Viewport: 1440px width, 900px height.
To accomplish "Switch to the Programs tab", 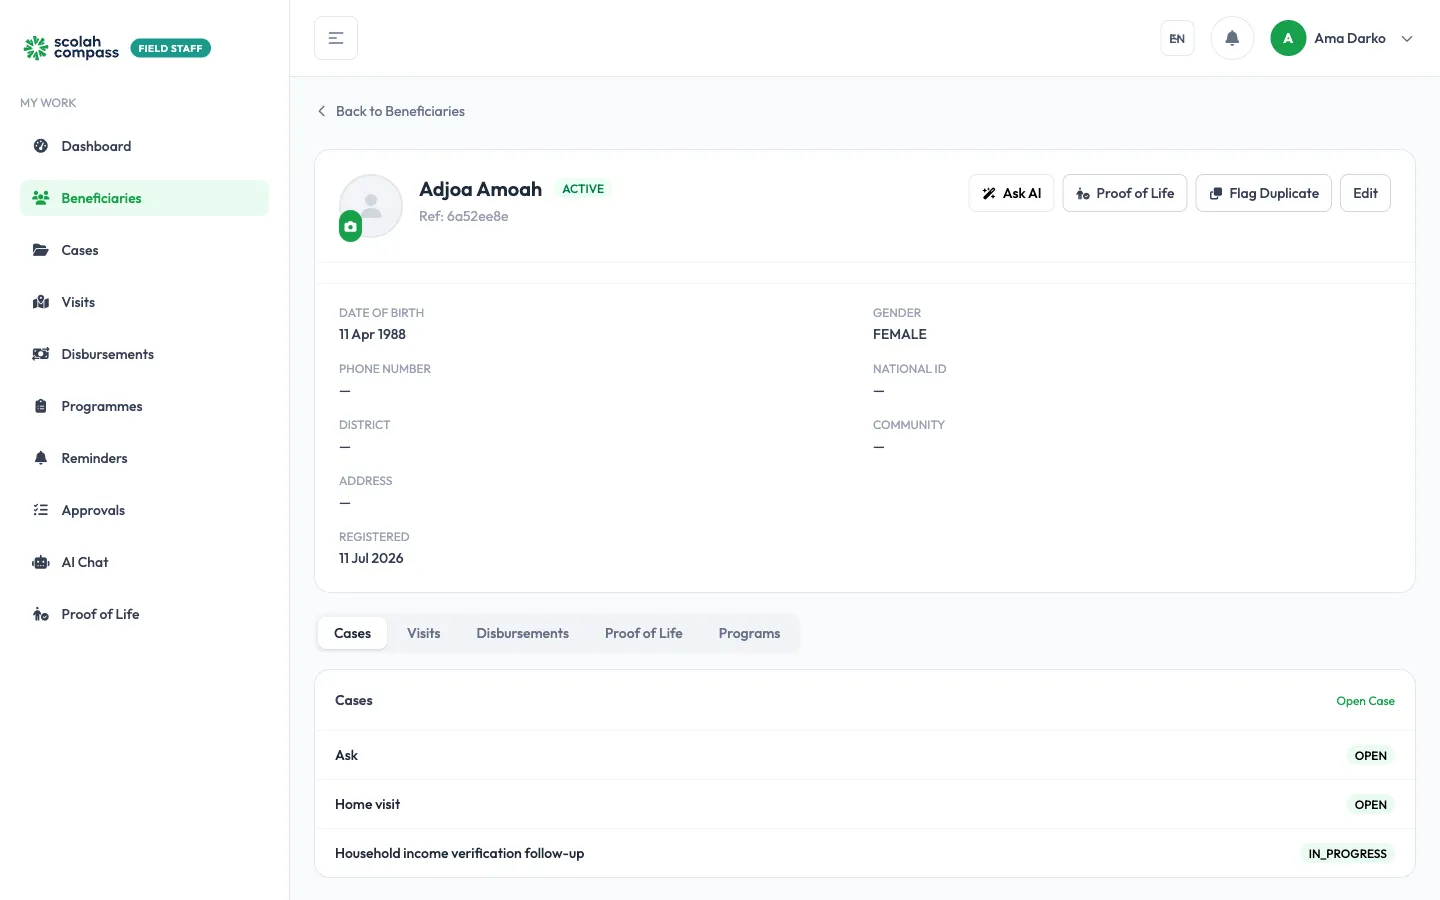I will [749, 633].
